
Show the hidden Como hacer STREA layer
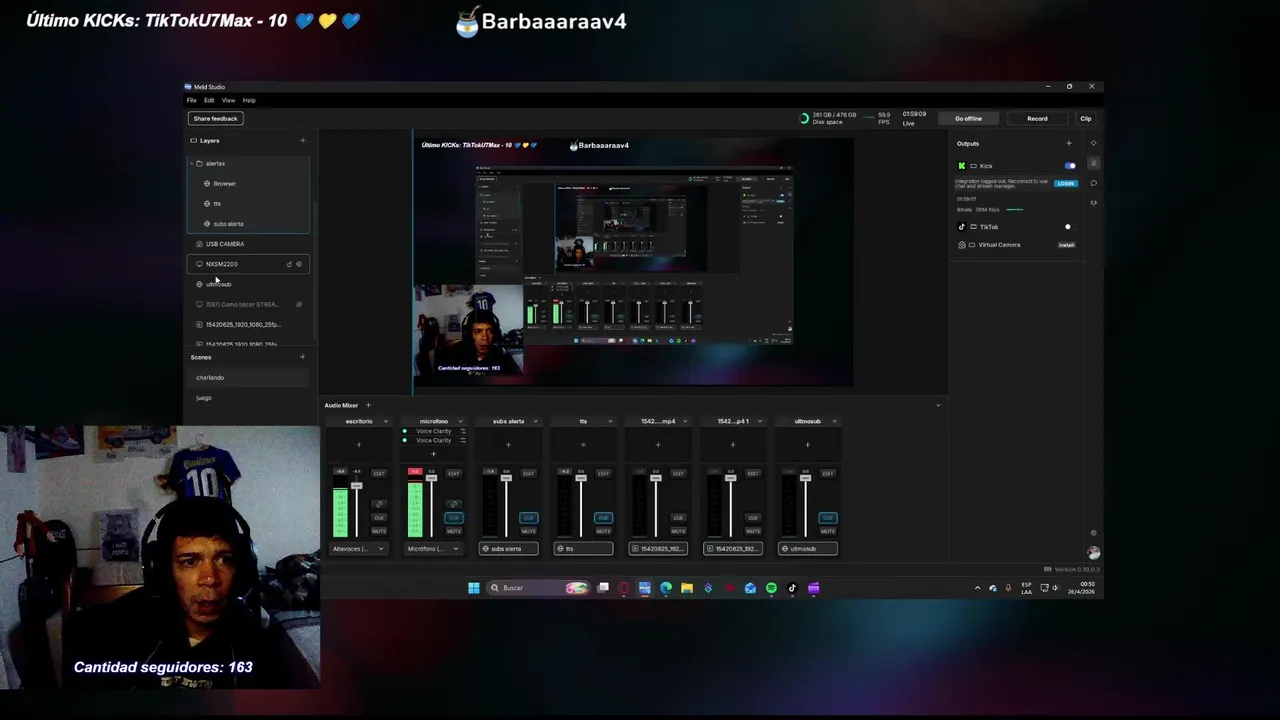click(299, 304)
